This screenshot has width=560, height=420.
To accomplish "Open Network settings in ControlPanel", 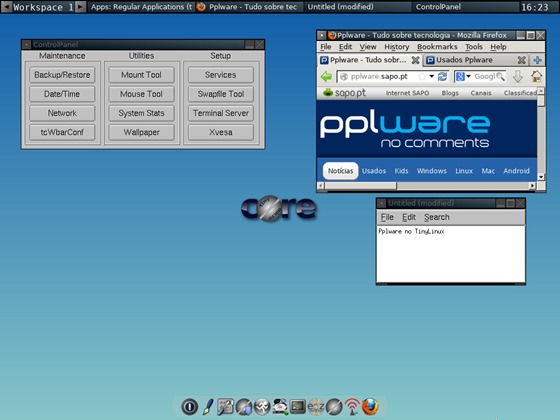I will tap(62, 113).
